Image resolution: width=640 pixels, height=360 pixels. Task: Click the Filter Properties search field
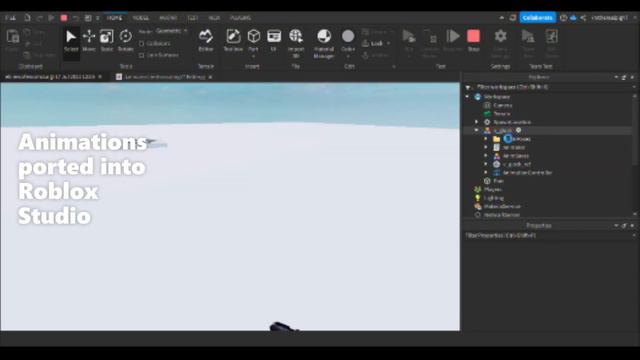click(x=549, y=236)
